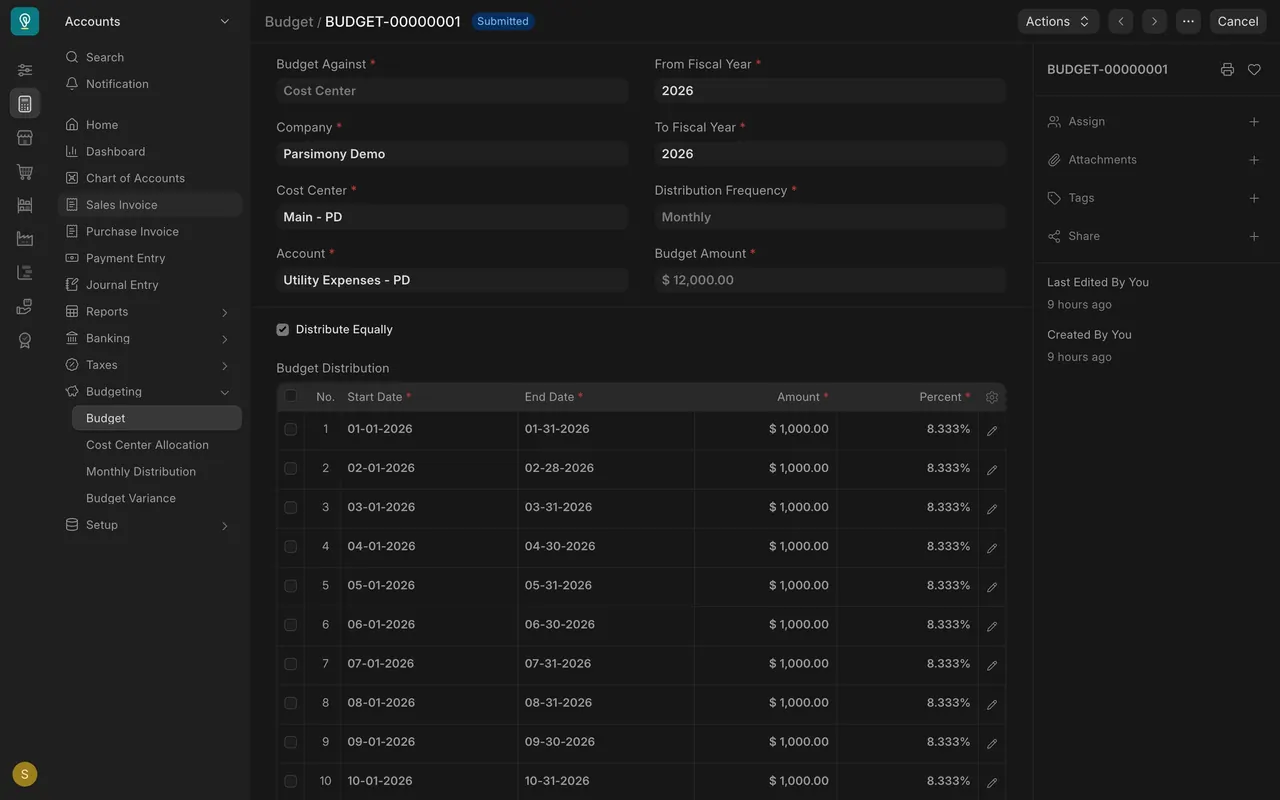This screenshot has height=800, width=1280.
Task: Add a file via the Attachments plus icon
Action: tap(1254, 160)
